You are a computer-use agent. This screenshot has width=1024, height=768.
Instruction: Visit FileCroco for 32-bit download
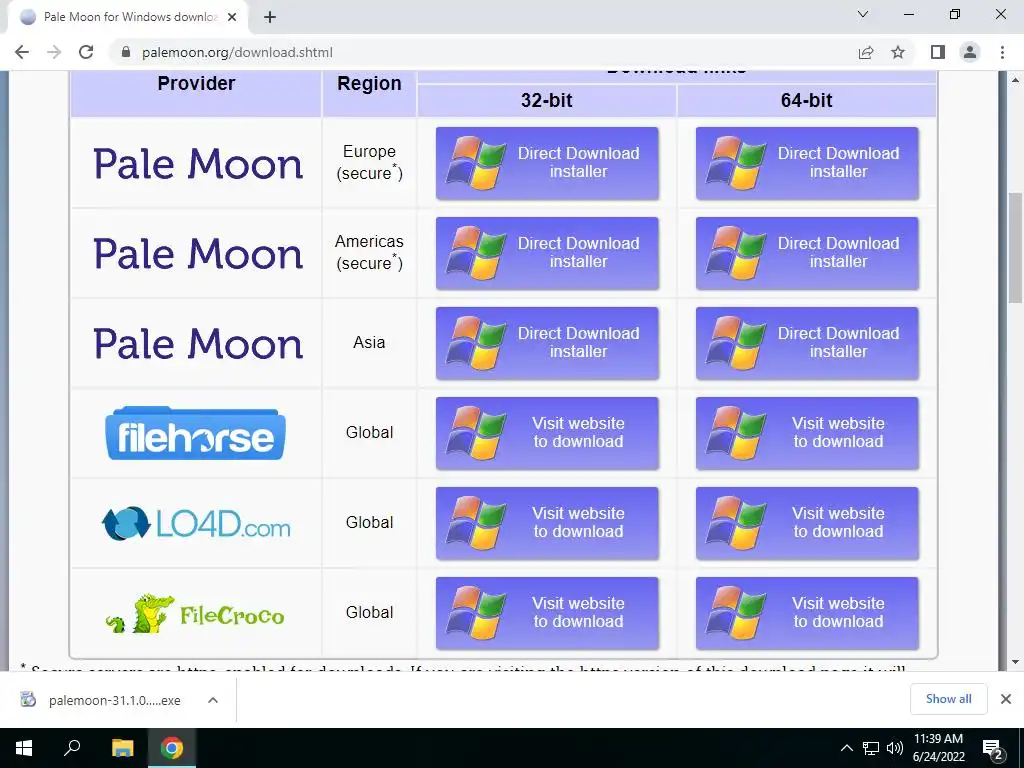(547, 614)
